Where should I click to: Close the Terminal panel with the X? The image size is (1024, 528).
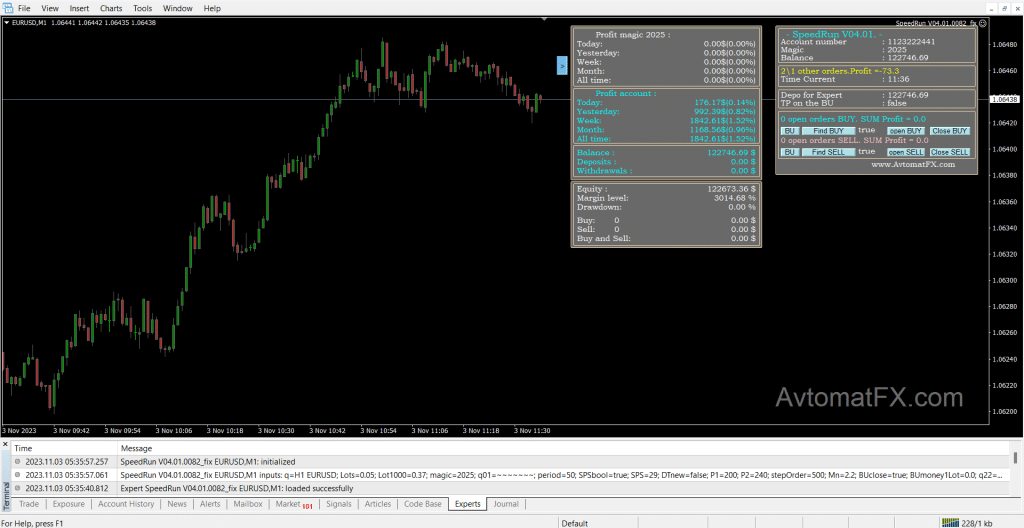point(6,444)
